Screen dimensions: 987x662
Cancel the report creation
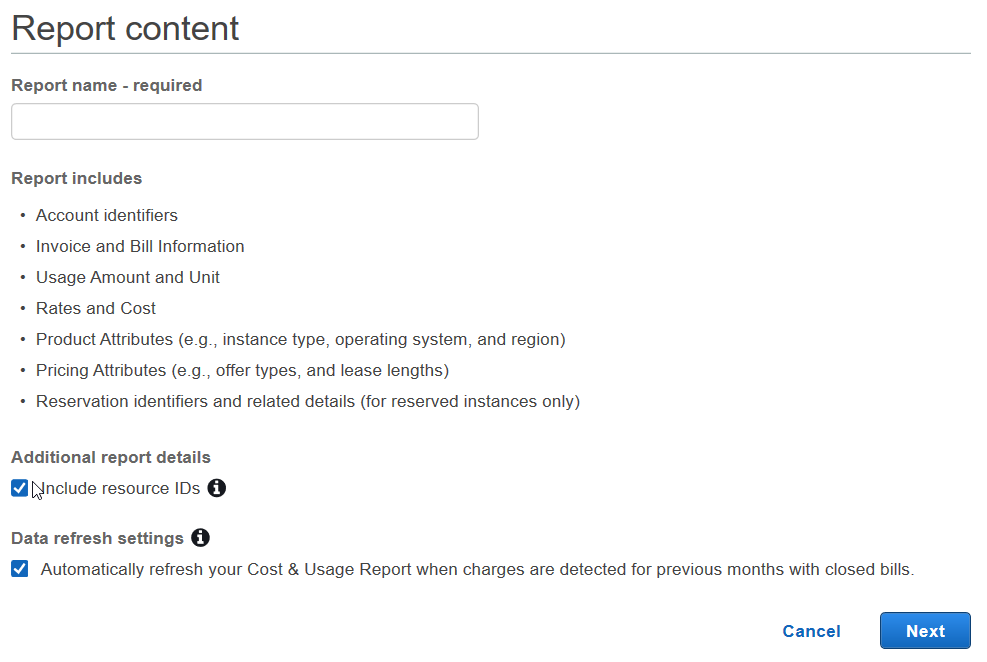(811, 631)
